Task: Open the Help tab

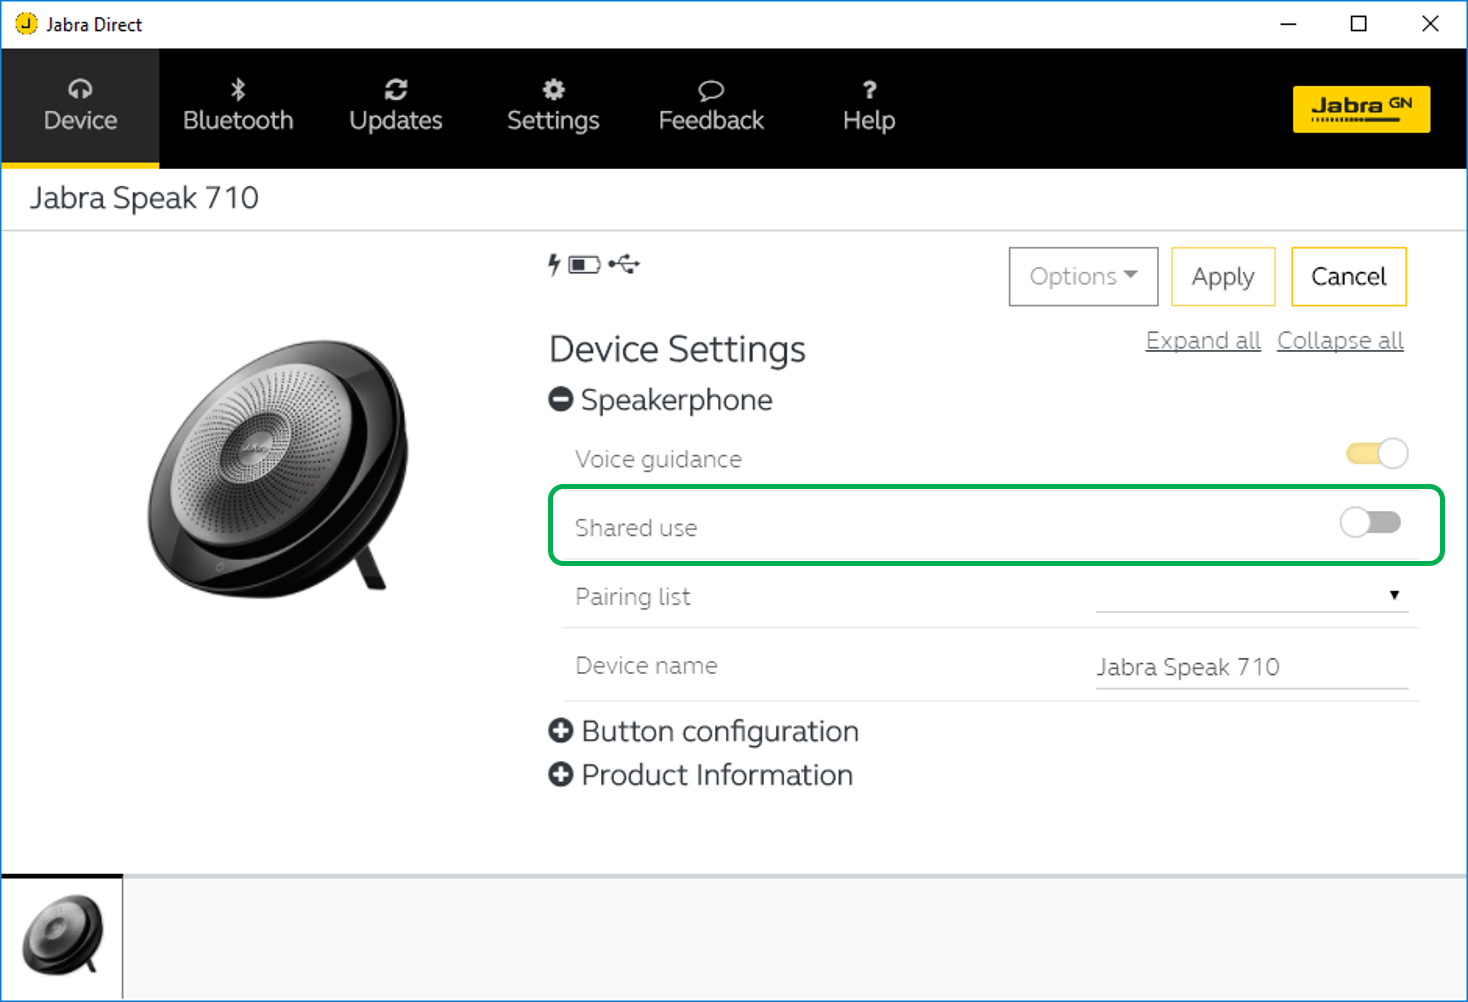Action: 868,107
